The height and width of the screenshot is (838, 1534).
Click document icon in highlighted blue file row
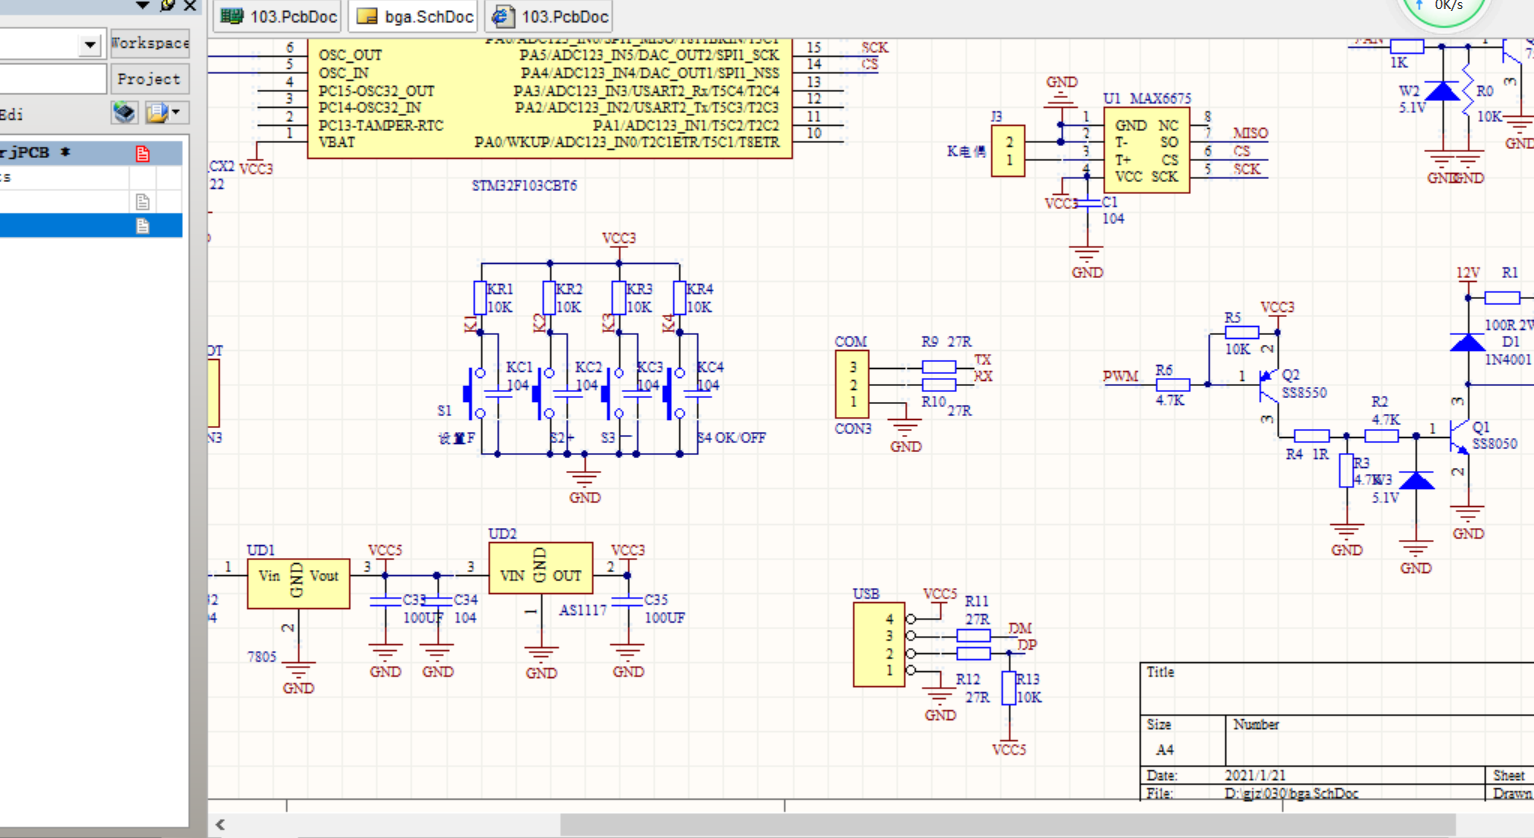[143, 226]
